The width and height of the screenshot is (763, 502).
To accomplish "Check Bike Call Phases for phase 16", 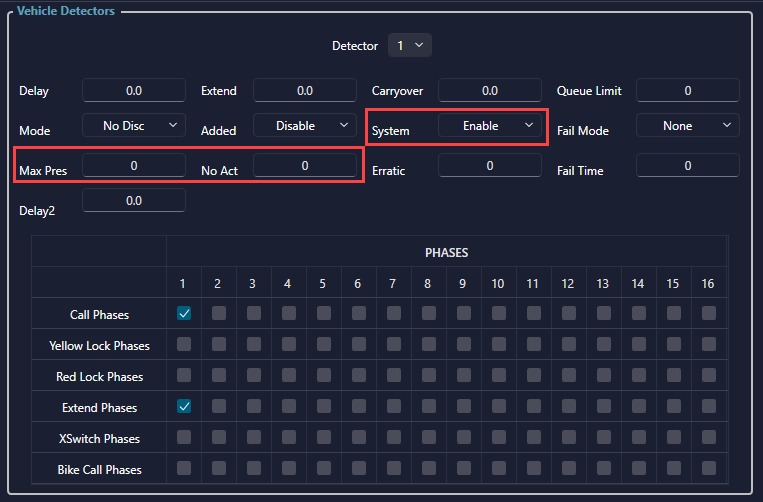I will (708, 469).
